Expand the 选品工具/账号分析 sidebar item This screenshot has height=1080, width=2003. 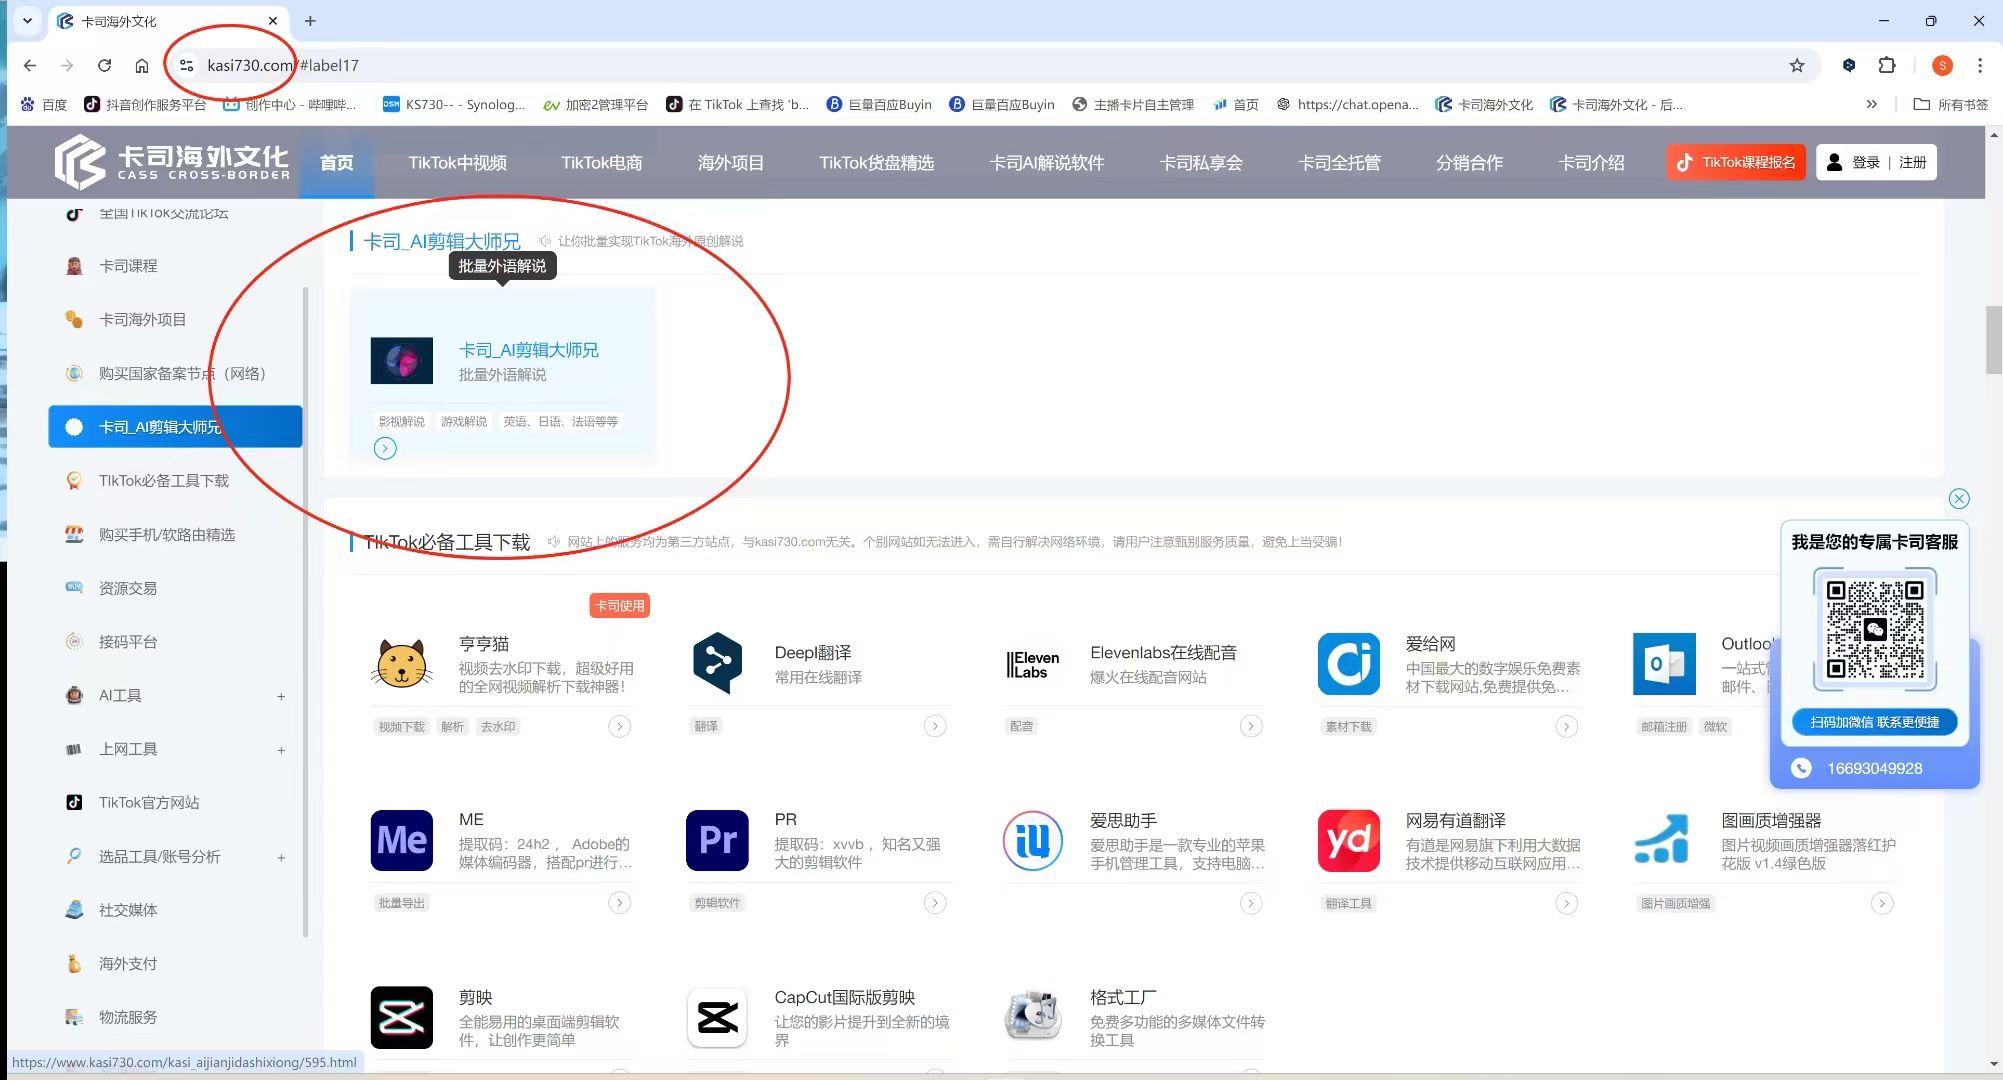coord(281,857)
